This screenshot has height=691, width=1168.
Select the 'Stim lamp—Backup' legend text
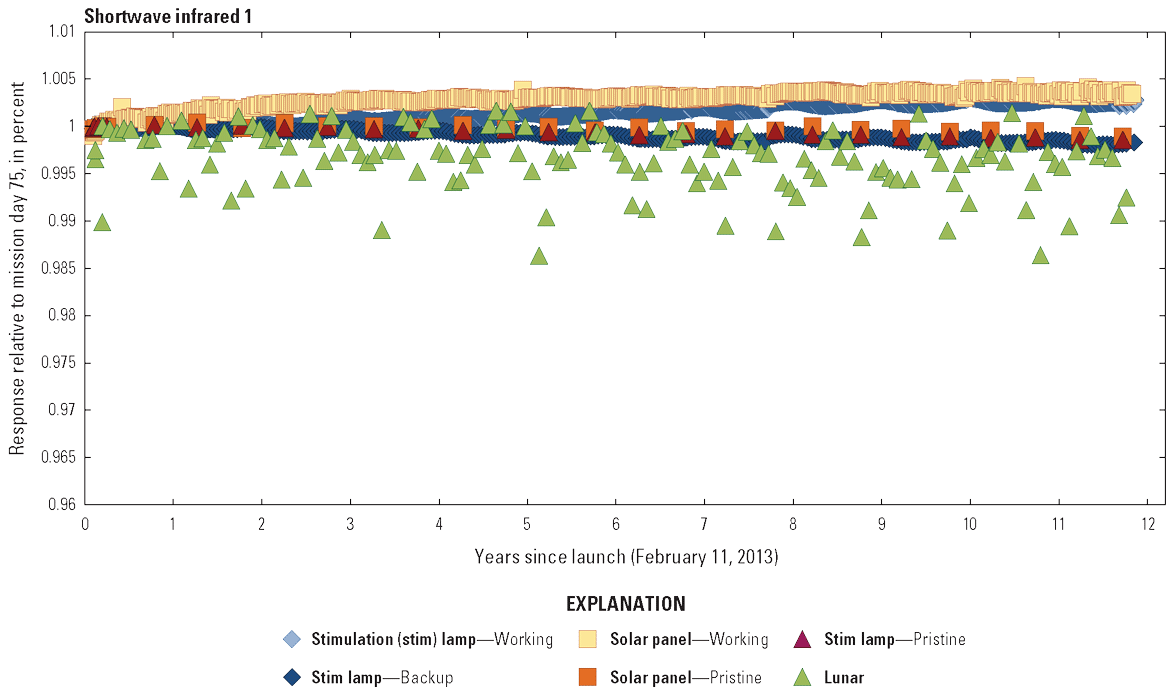382,677
